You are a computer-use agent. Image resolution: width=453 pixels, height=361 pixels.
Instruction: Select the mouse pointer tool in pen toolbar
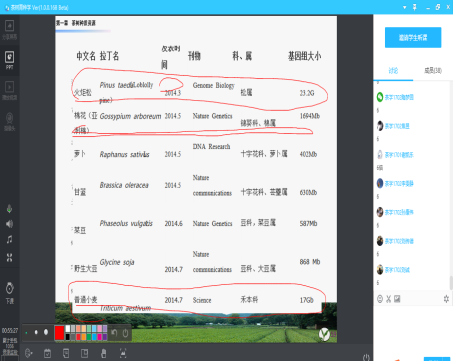(125, 333)
